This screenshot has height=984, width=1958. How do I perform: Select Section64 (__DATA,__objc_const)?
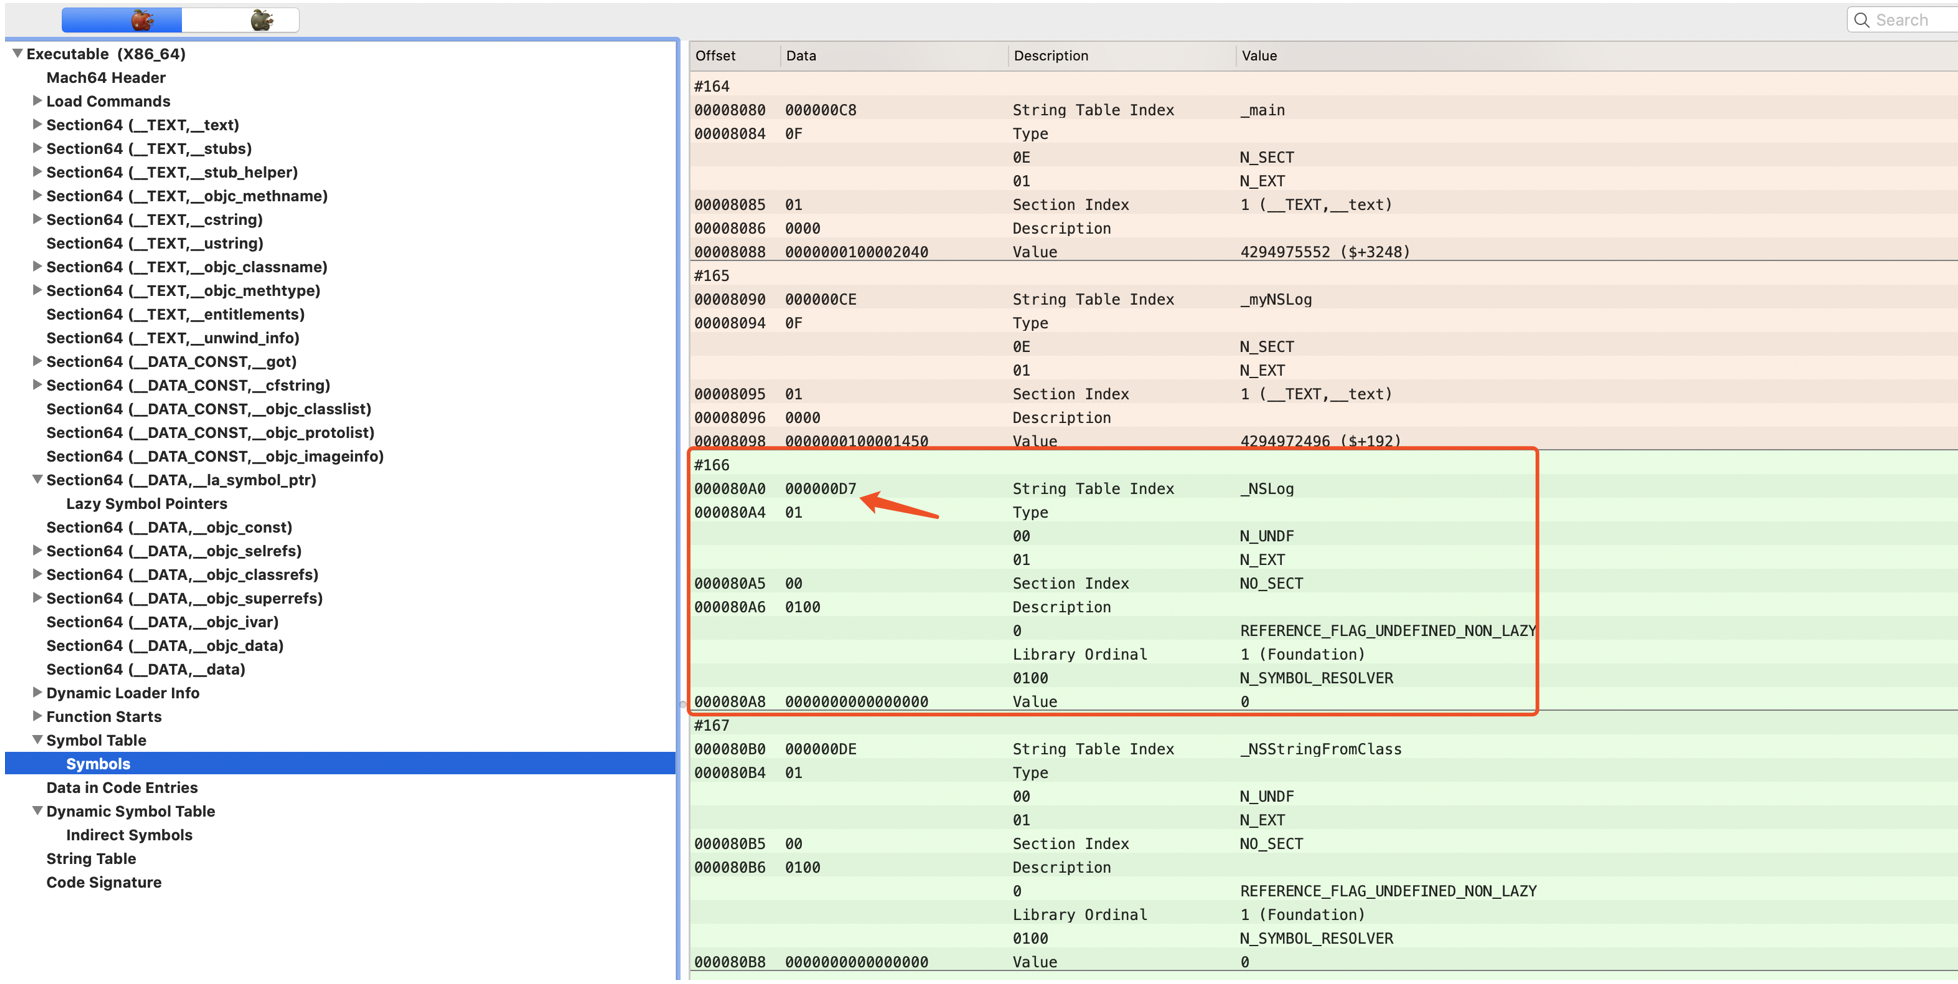(169, 527)
